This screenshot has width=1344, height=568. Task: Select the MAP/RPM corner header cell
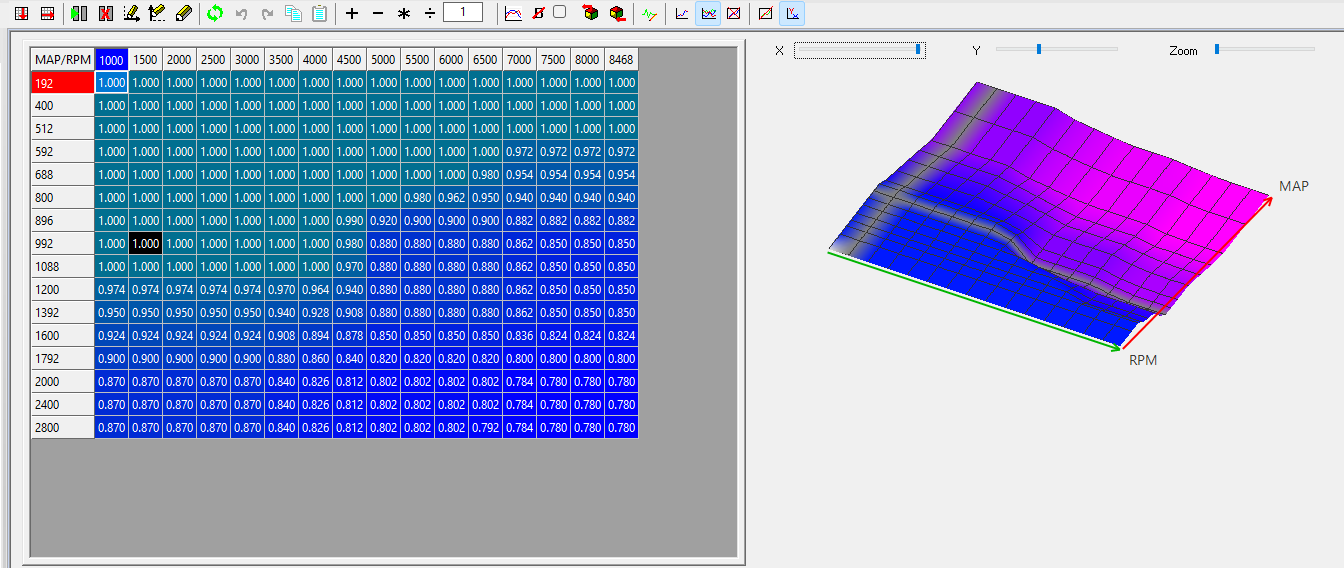click(63, 59)
